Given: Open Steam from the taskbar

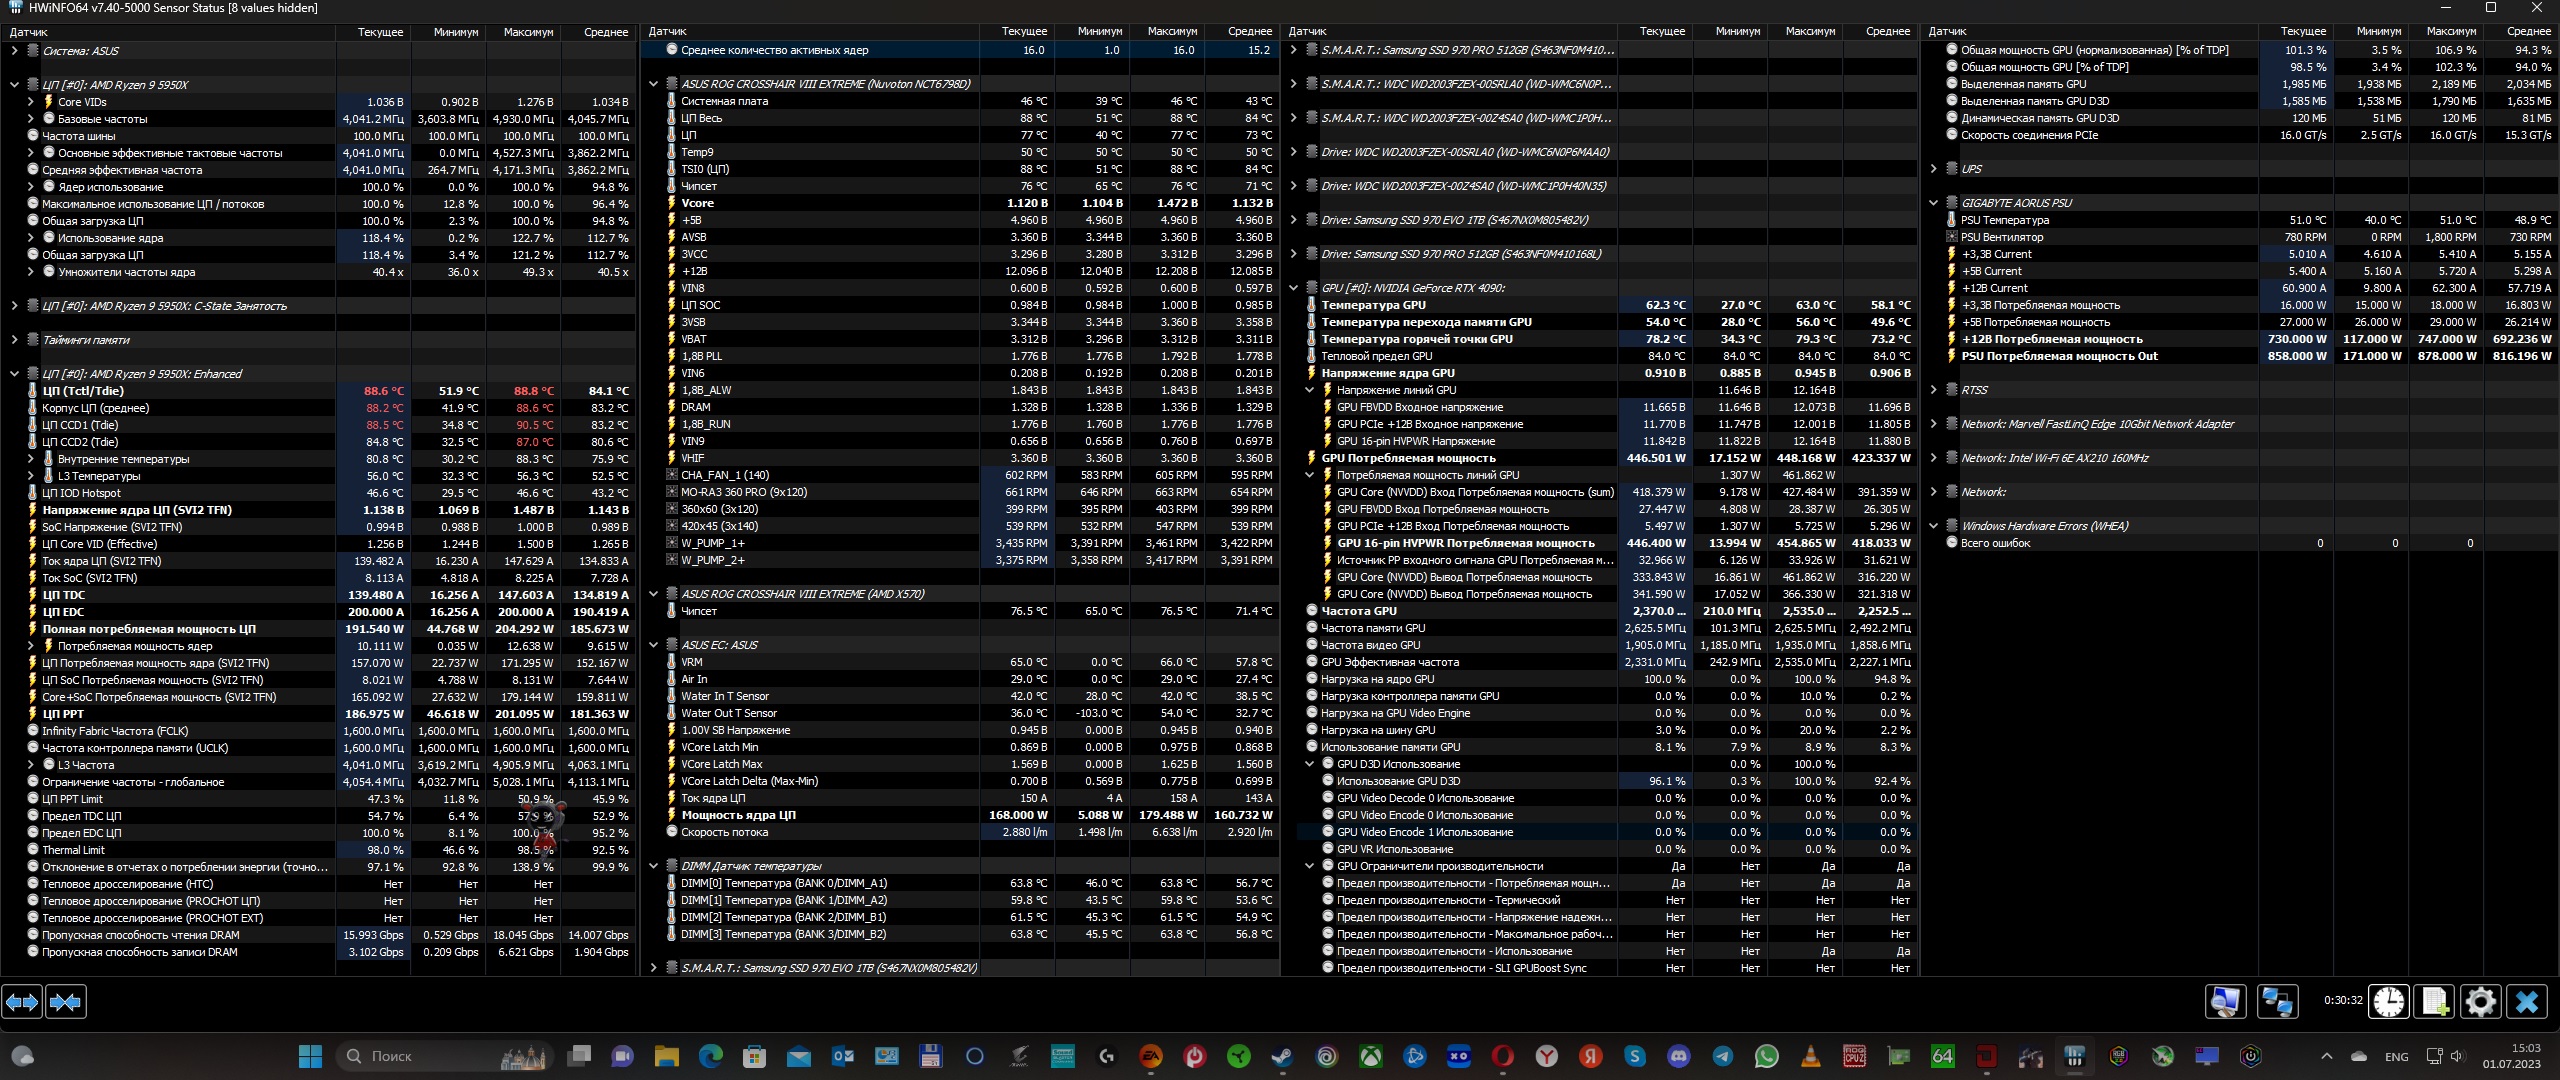Looking at the screenshot, I should pyautogui.click(x=1282, y=1056).
